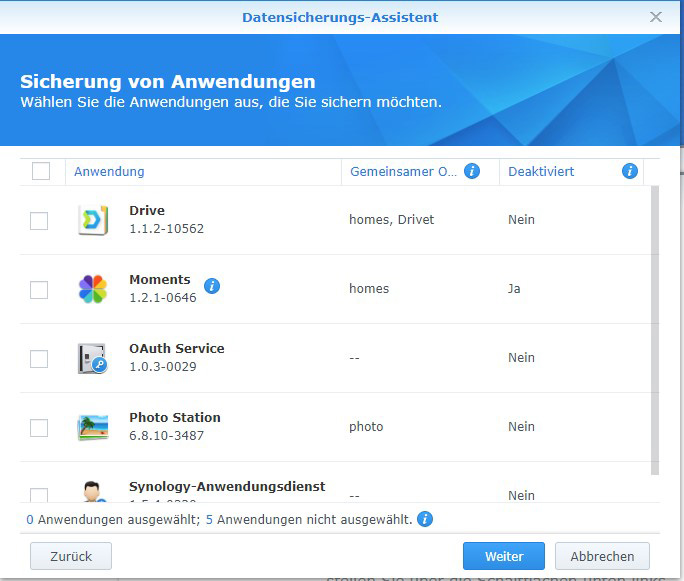The height and width of the screenshot is (581, 684).
Task: Cancel the wizard with Abbrechen
Action: [x=602, y=556]
